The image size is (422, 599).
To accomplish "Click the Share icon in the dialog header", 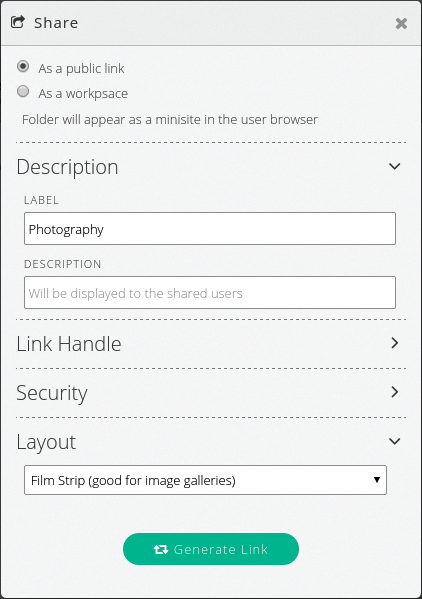I will (18, 22).
